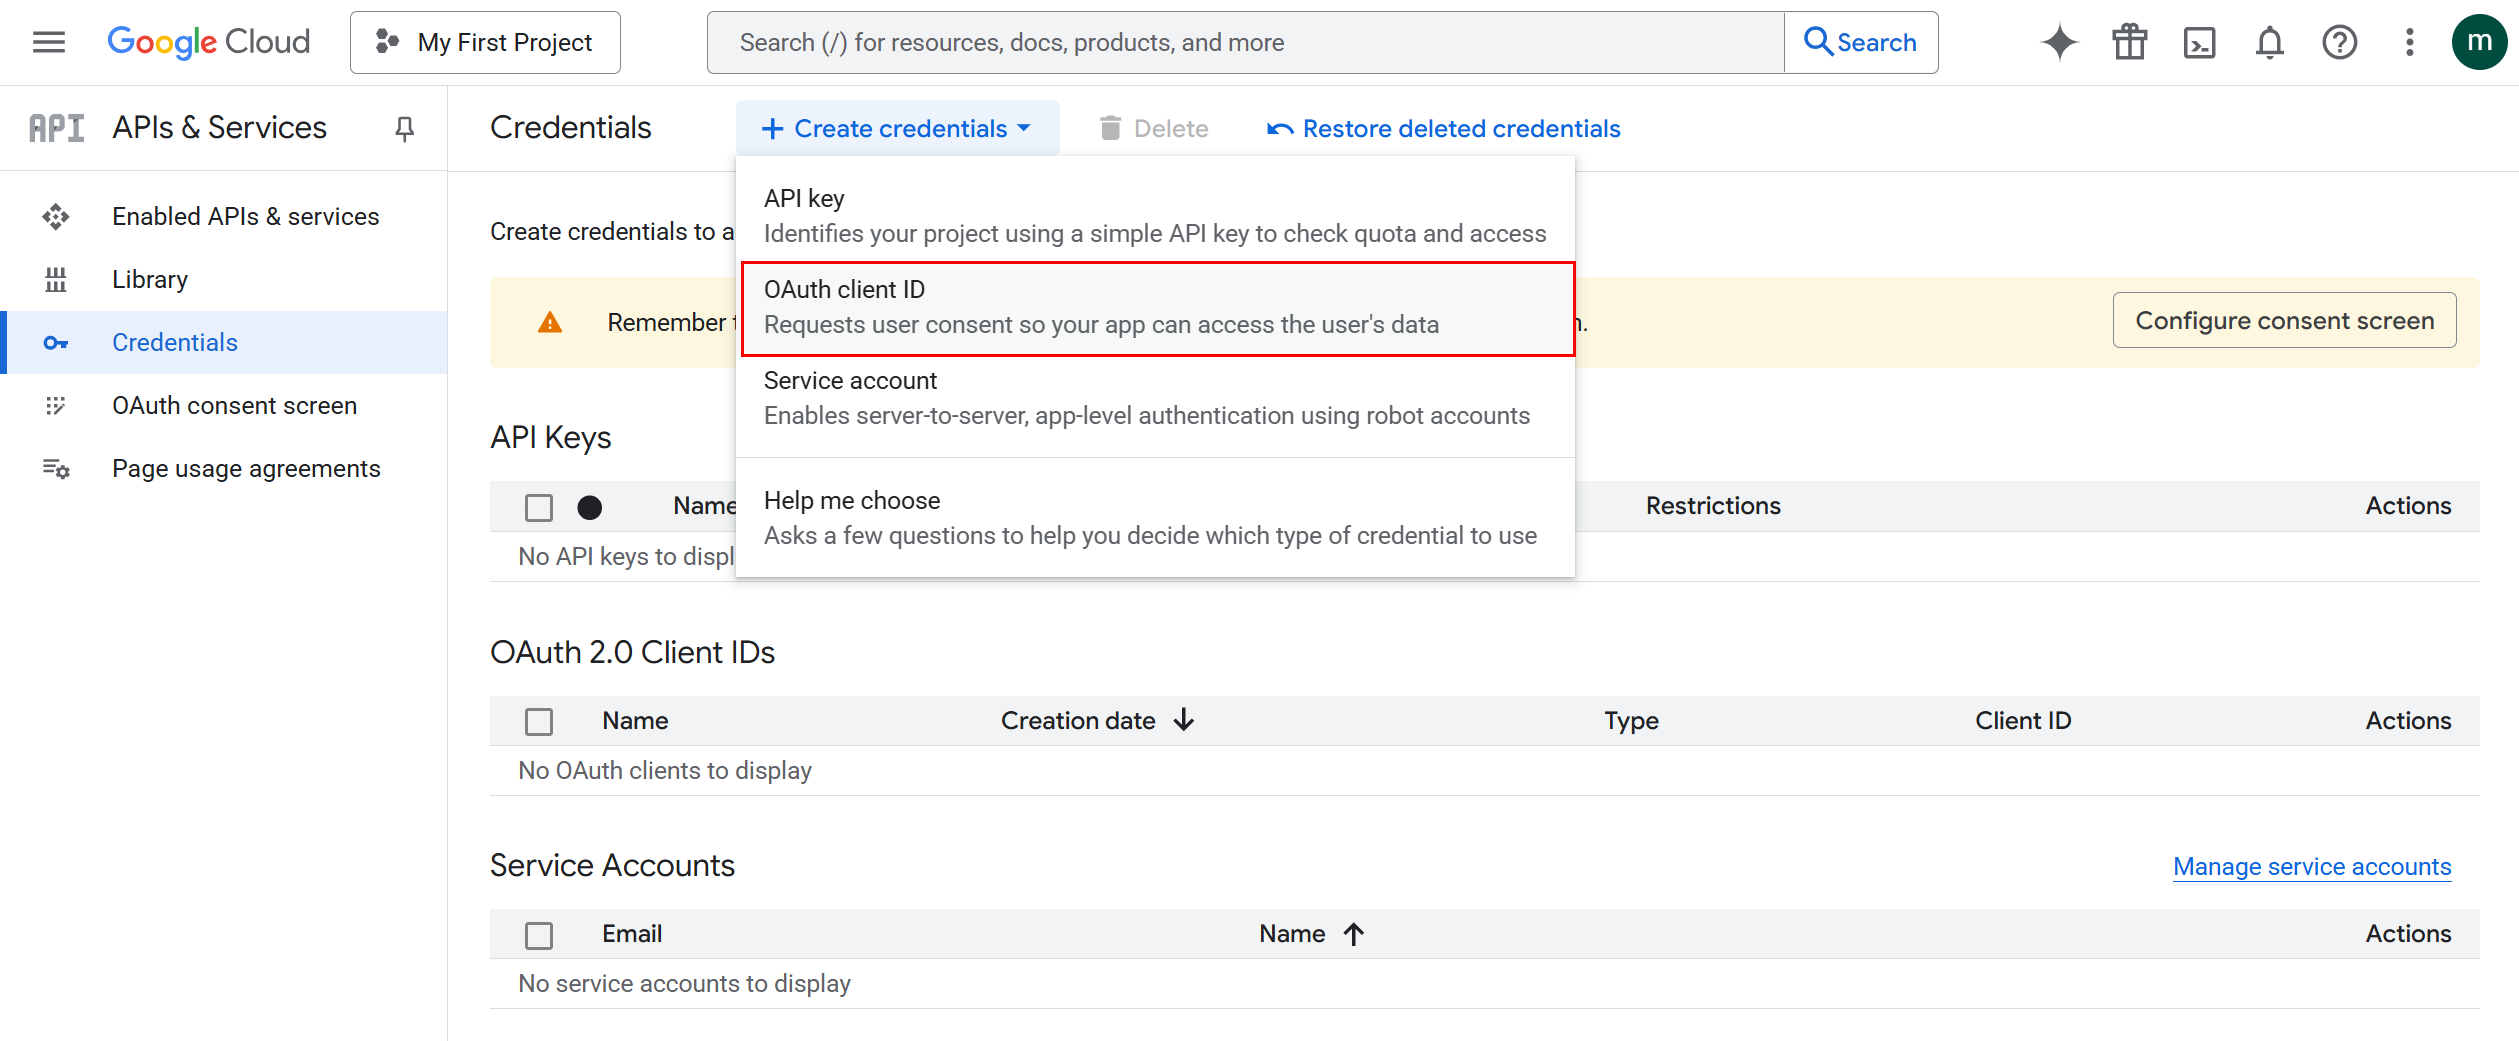Select all OAuth 2.0 Client IDs checkbox
Viewport: 2519px width, 1041px height.
tap(538, 721)
